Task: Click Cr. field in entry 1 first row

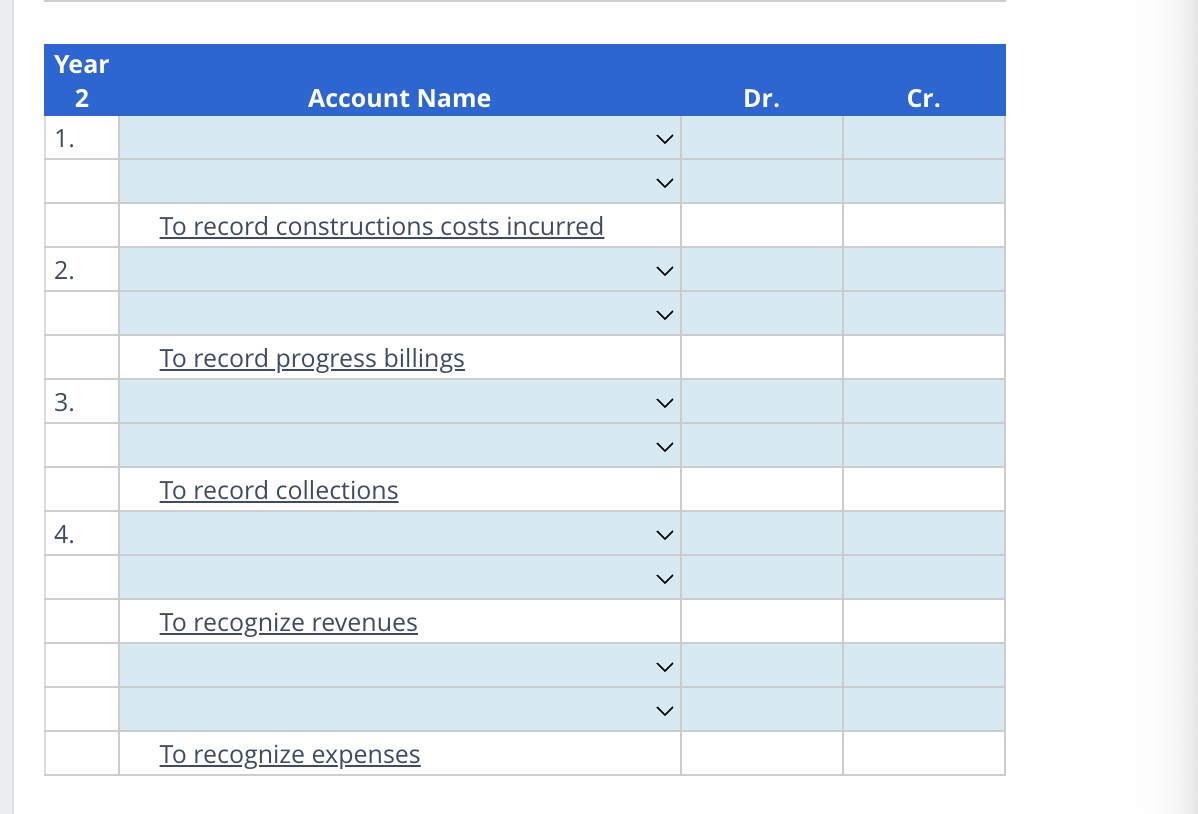Action: point(924,138)
